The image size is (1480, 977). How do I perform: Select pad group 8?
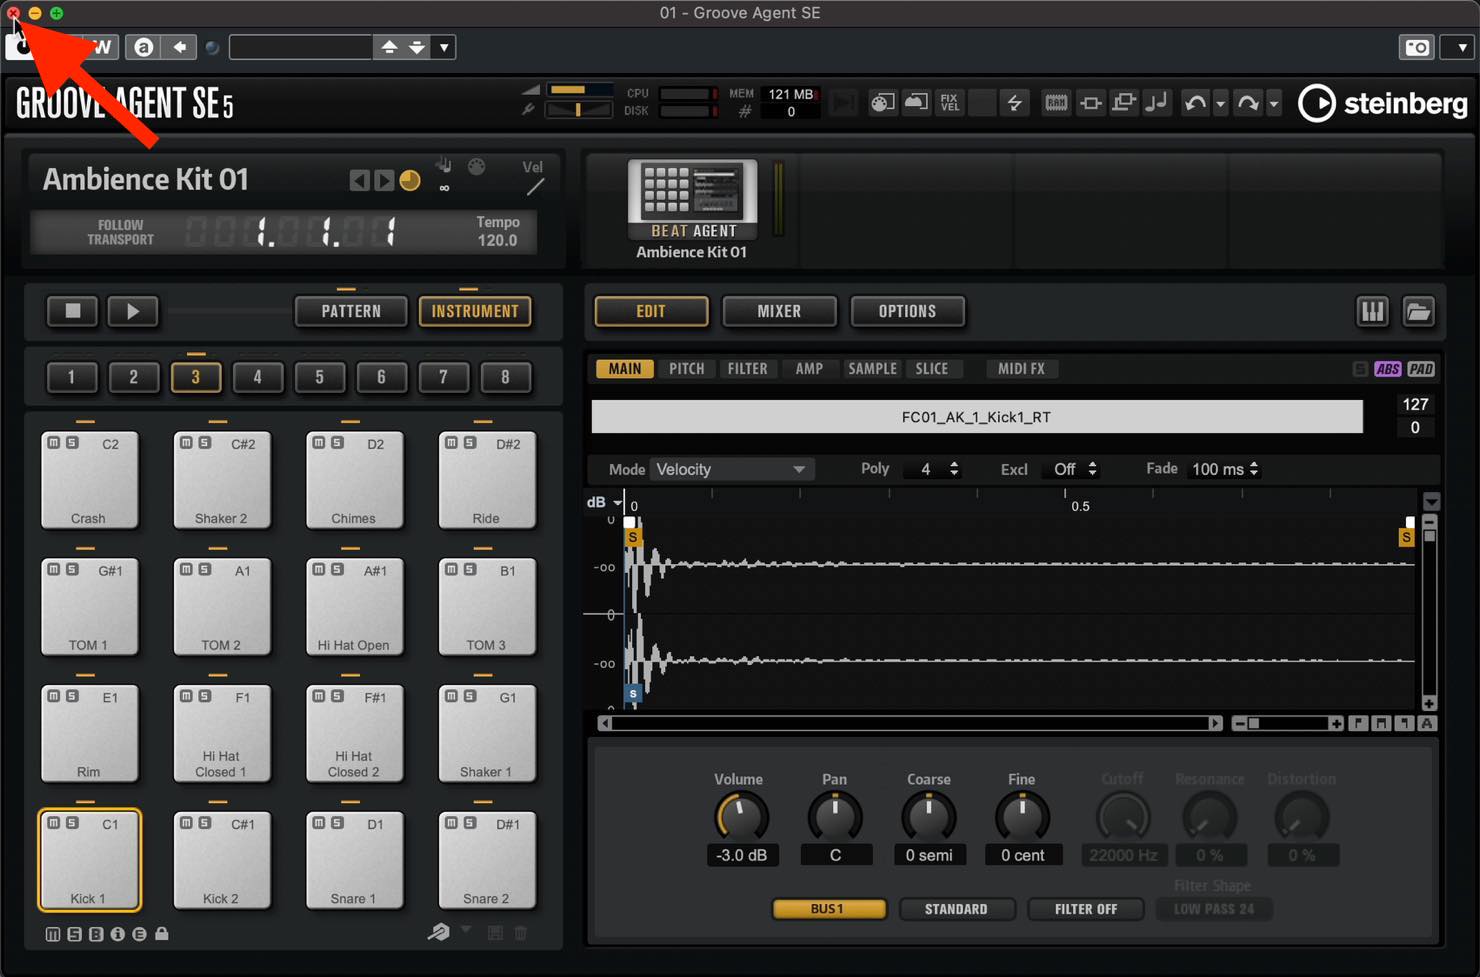pos(505,377)
